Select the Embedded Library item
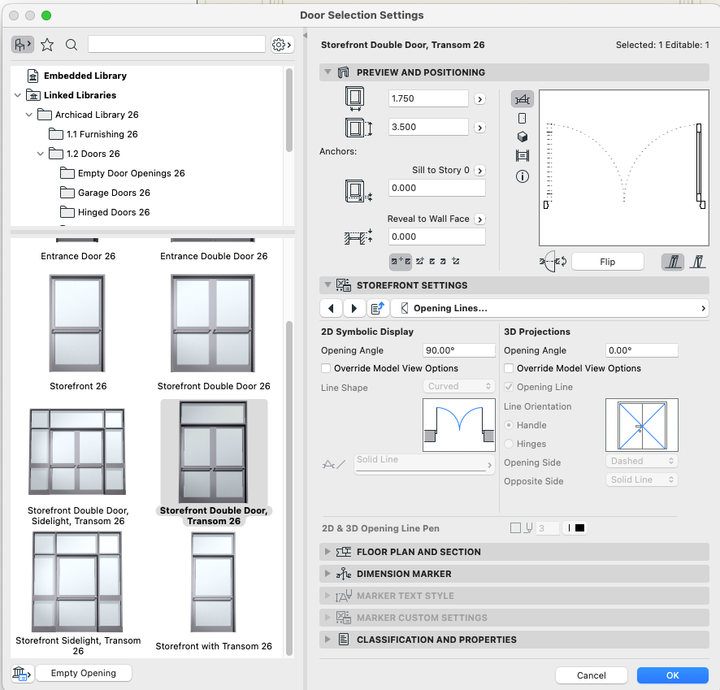The height and width of the screenshot is (690, 720). click(x=84, y=76)
